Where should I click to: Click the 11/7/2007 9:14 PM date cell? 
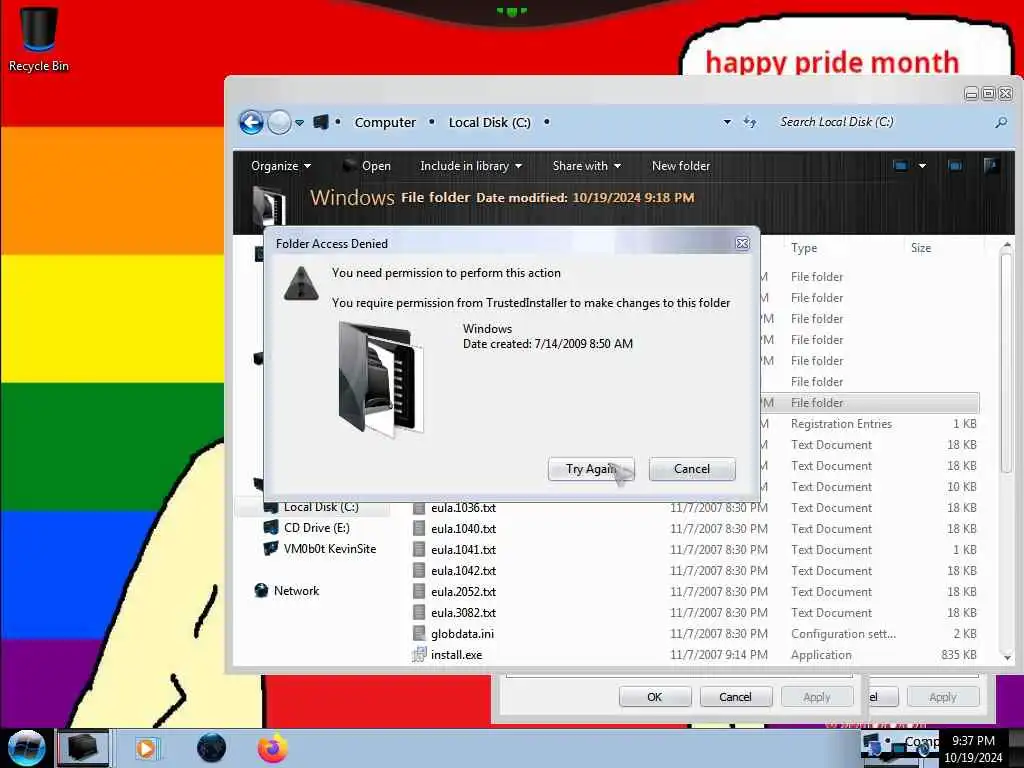point(718,654)
